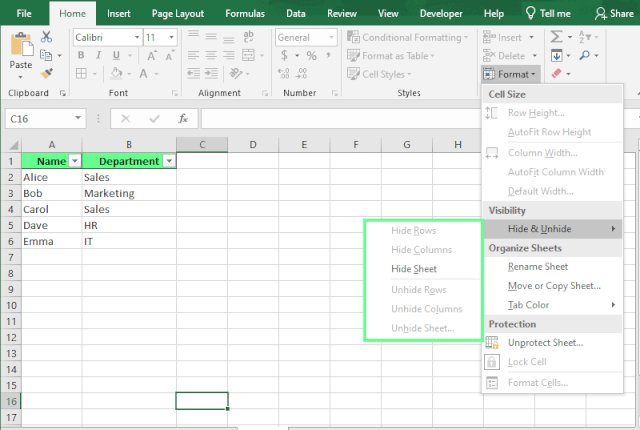The image size is (640, 430).
Task: Click the Hide & Unhide menu item
Action: click(x=553, y=228)
